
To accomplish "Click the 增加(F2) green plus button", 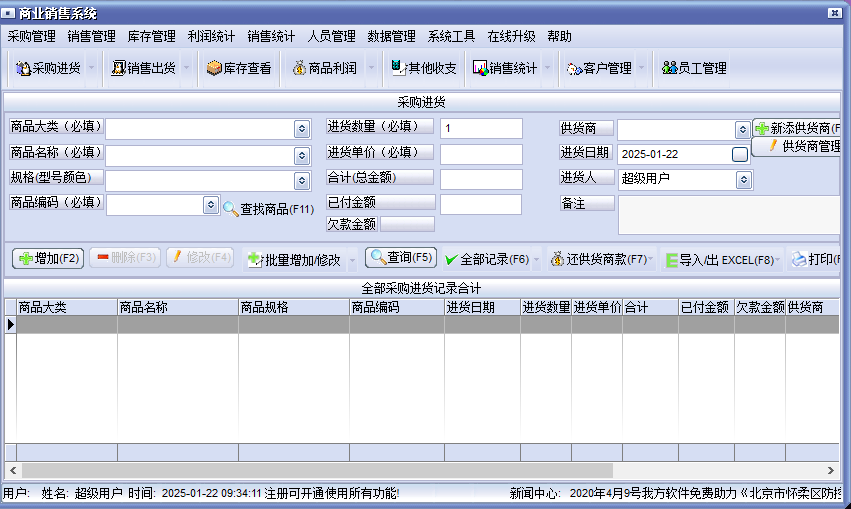I will pyautogui.click(x=48, y=258).
